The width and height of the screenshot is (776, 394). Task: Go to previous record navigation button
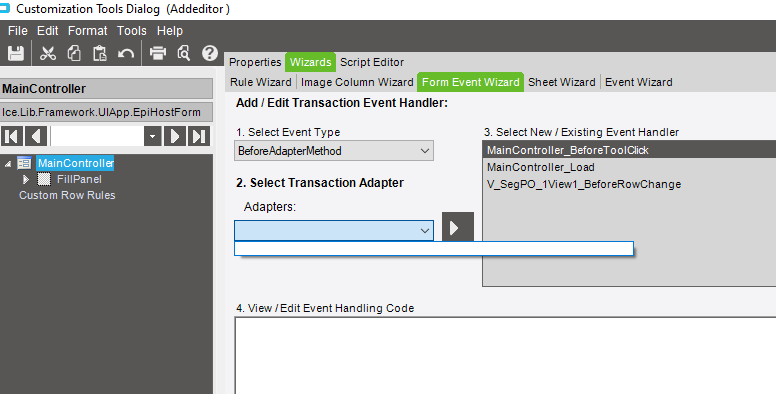pos(36,136)
